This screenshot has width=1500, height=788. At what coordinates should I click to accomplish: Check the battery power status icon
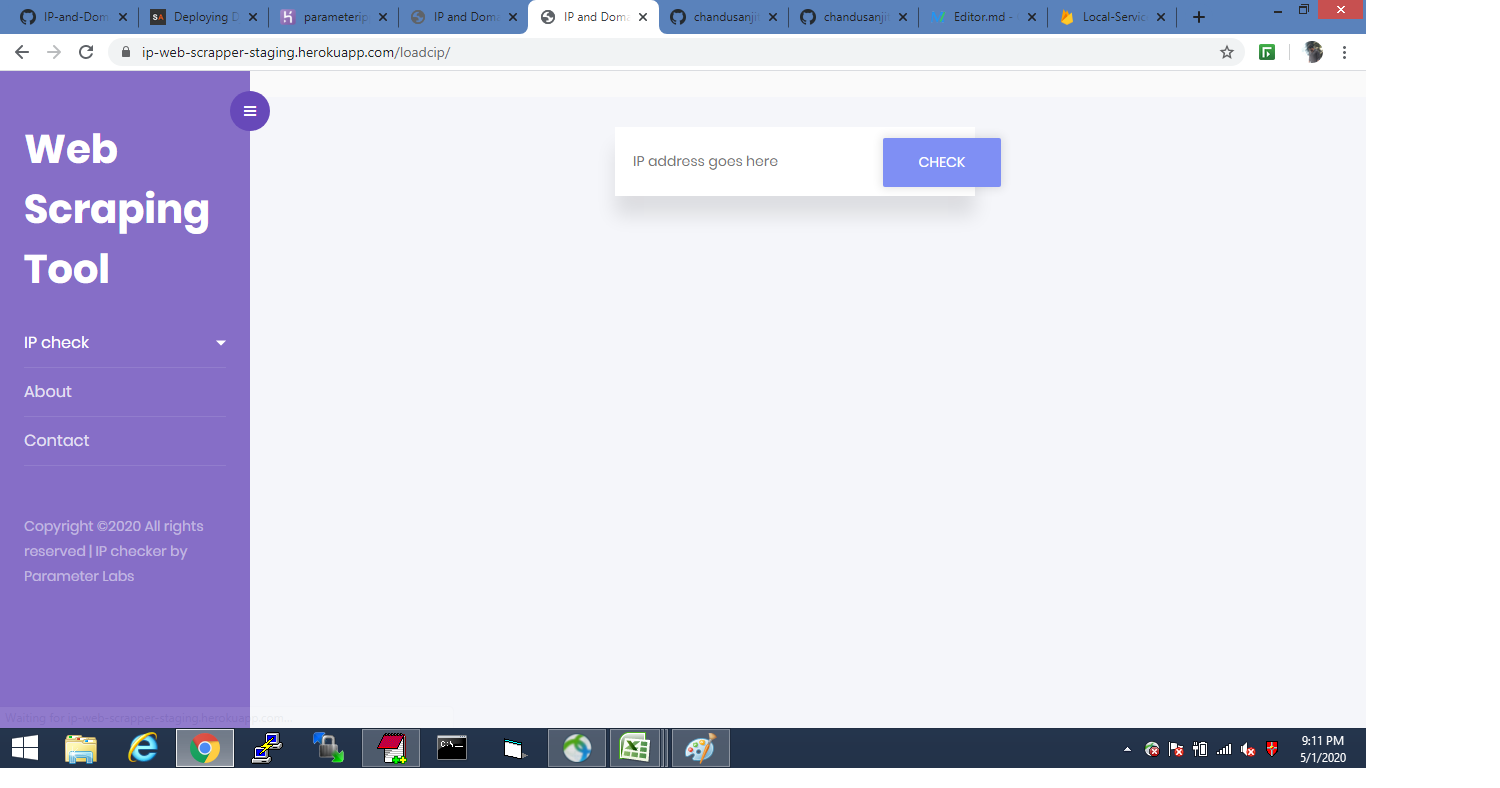coord(1200,749)
